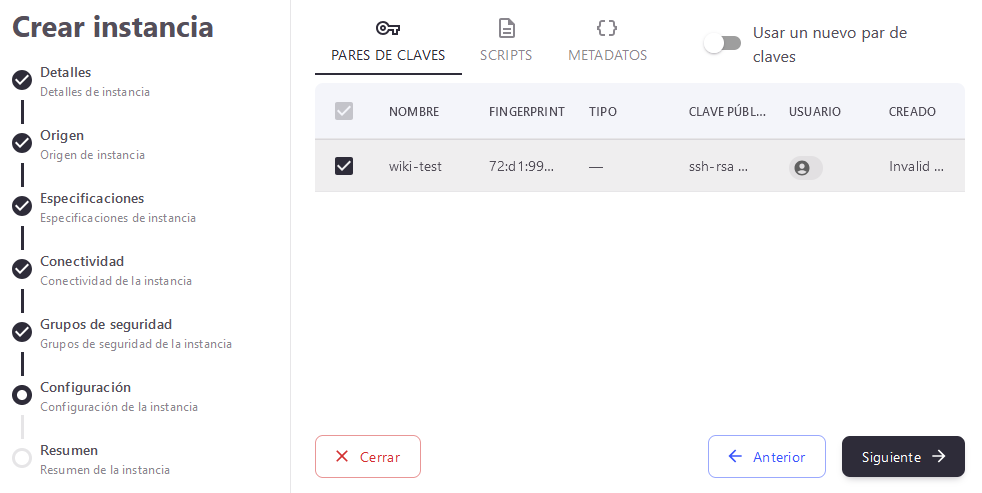Sort the table by the Nombre column header
The height and width of the screenshot is (493, 982).
coord(414,112)
